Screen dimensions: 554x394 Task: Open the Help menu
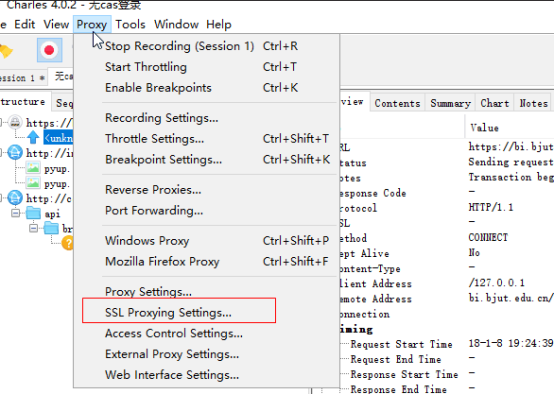[219, 24]
